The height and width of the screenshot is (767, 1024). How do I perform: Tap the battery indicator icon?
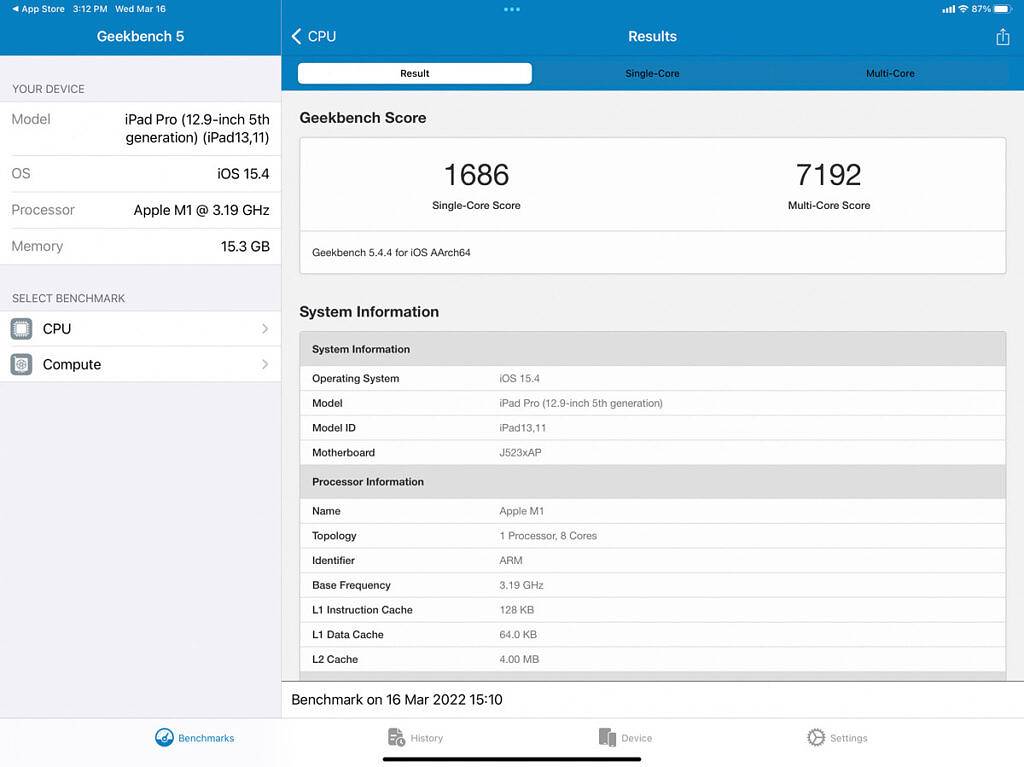(1002, 9)
